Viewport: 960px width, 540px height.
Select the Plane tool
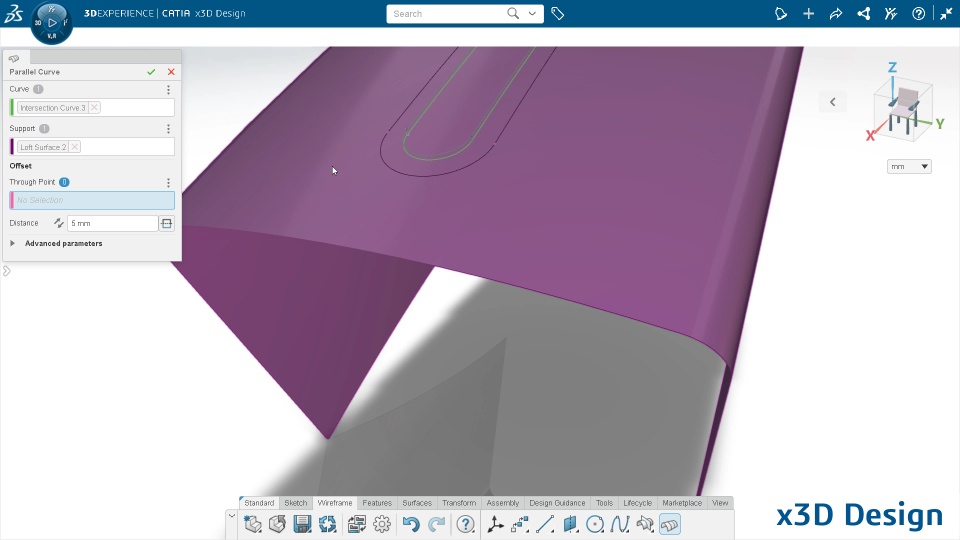tap(570, 524)
